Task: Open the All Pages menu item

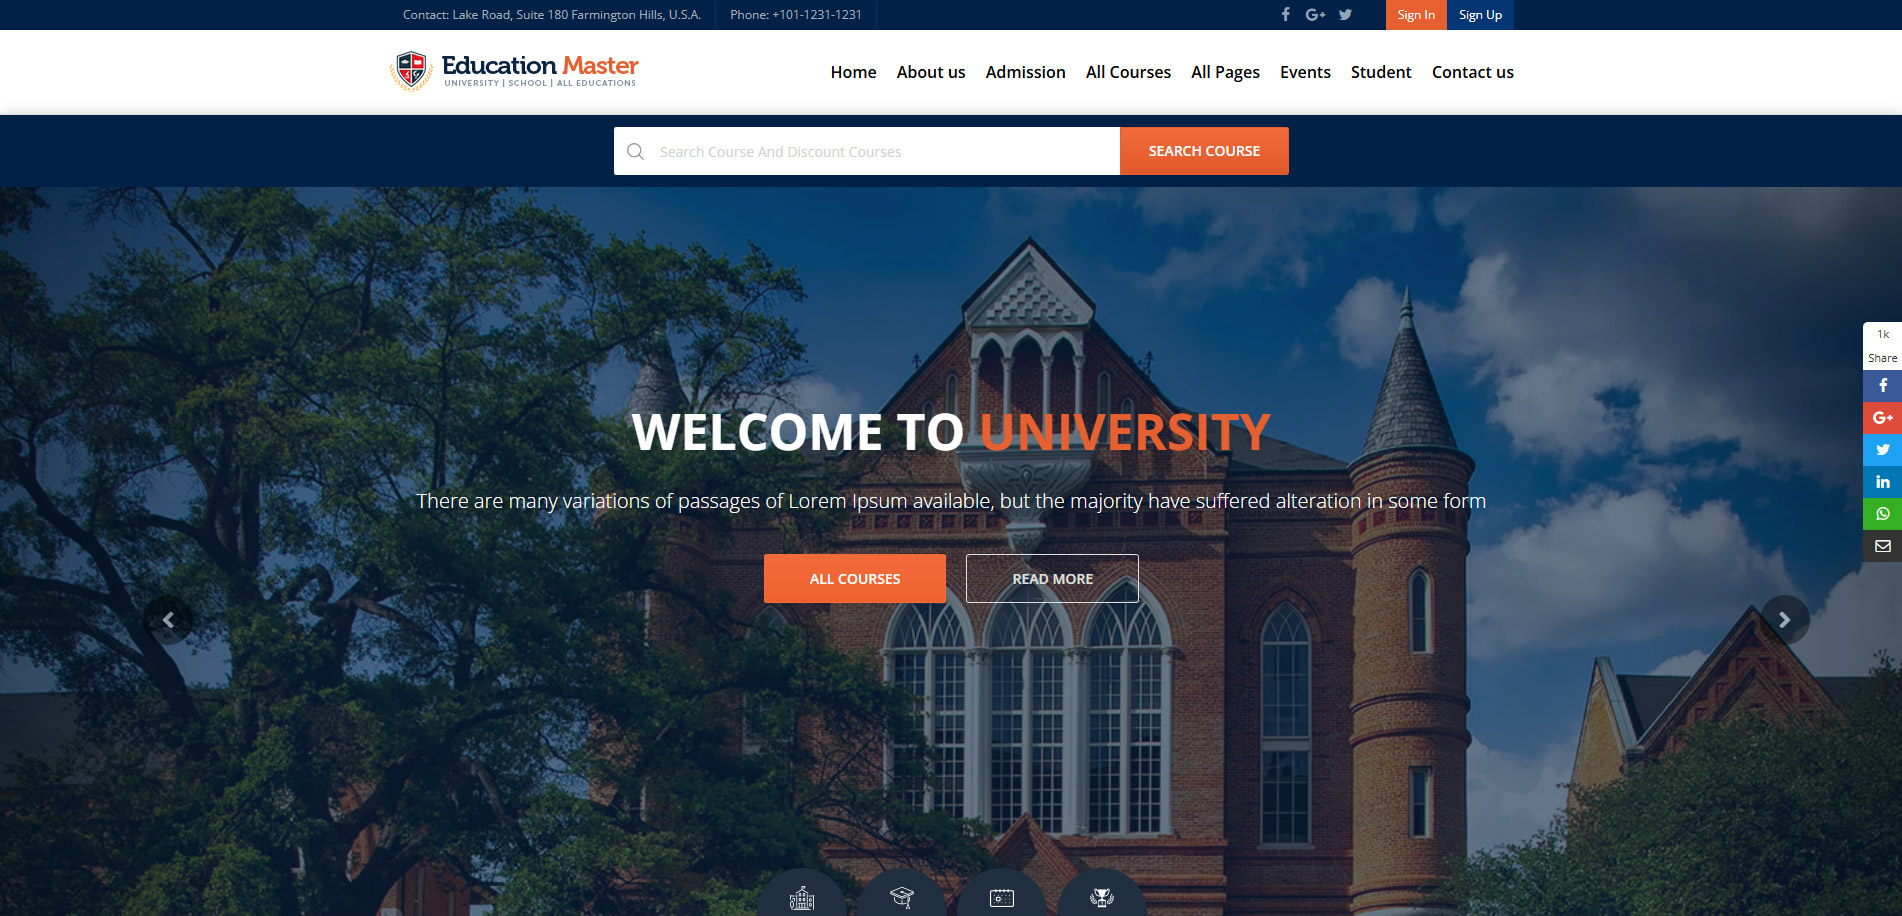Action: point(1225,72)
